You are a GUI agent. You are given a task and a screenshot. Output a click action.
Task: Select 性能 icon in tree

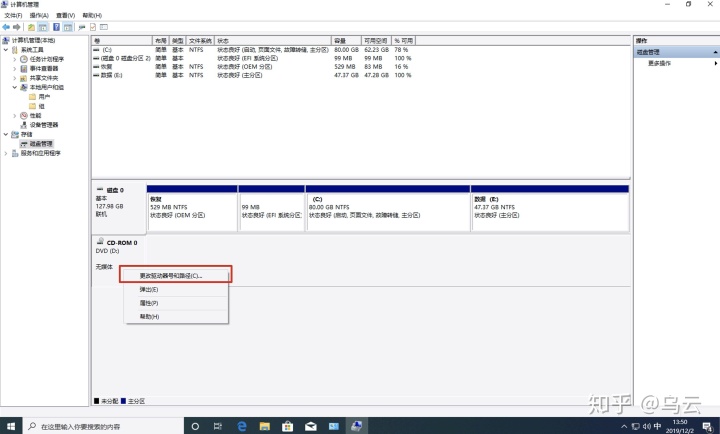click(x=24, y=116)
